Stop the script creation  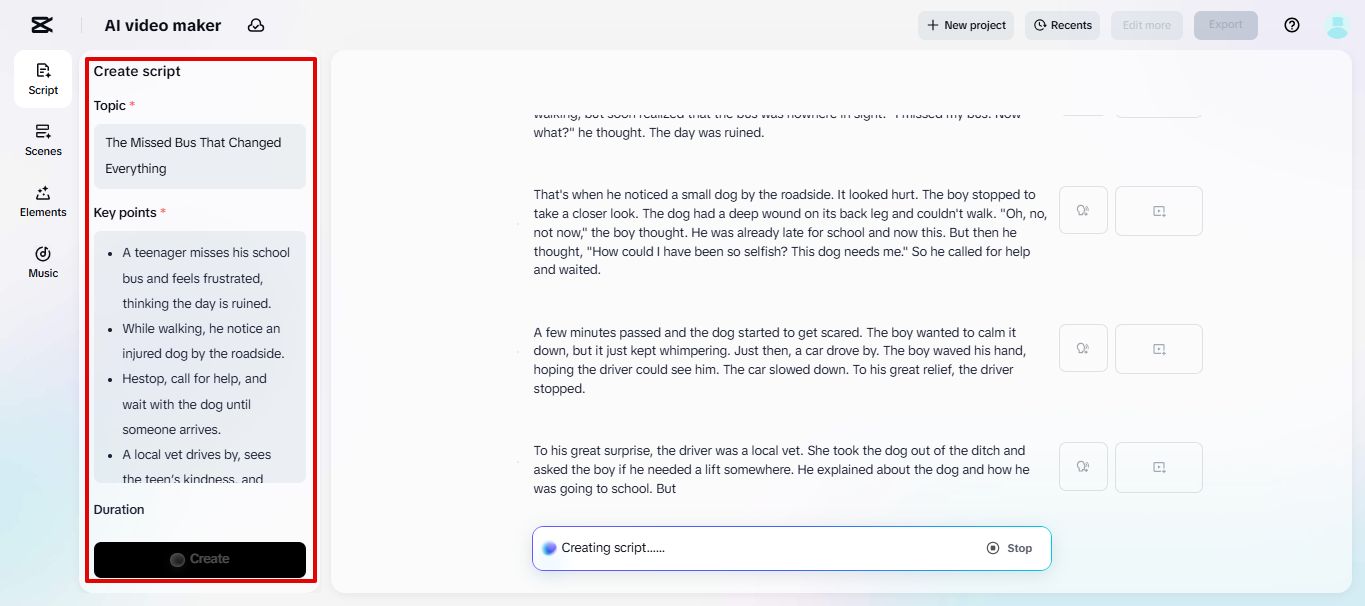[1009, 548]
